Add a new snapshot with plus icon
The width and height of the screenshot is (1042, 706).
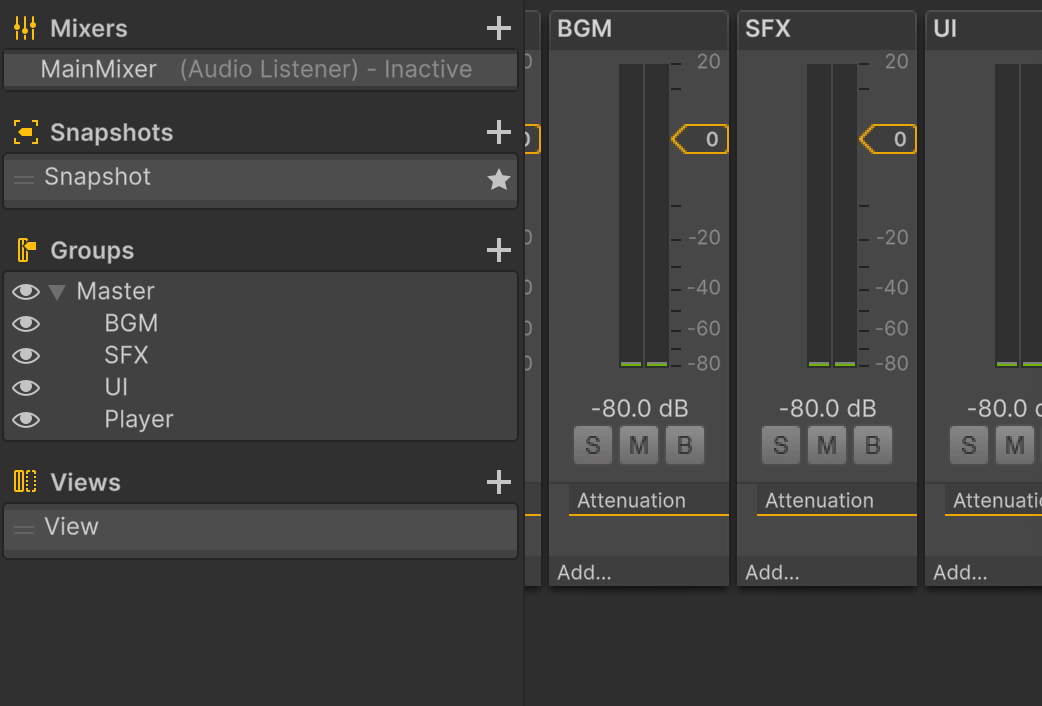(498, 132)
